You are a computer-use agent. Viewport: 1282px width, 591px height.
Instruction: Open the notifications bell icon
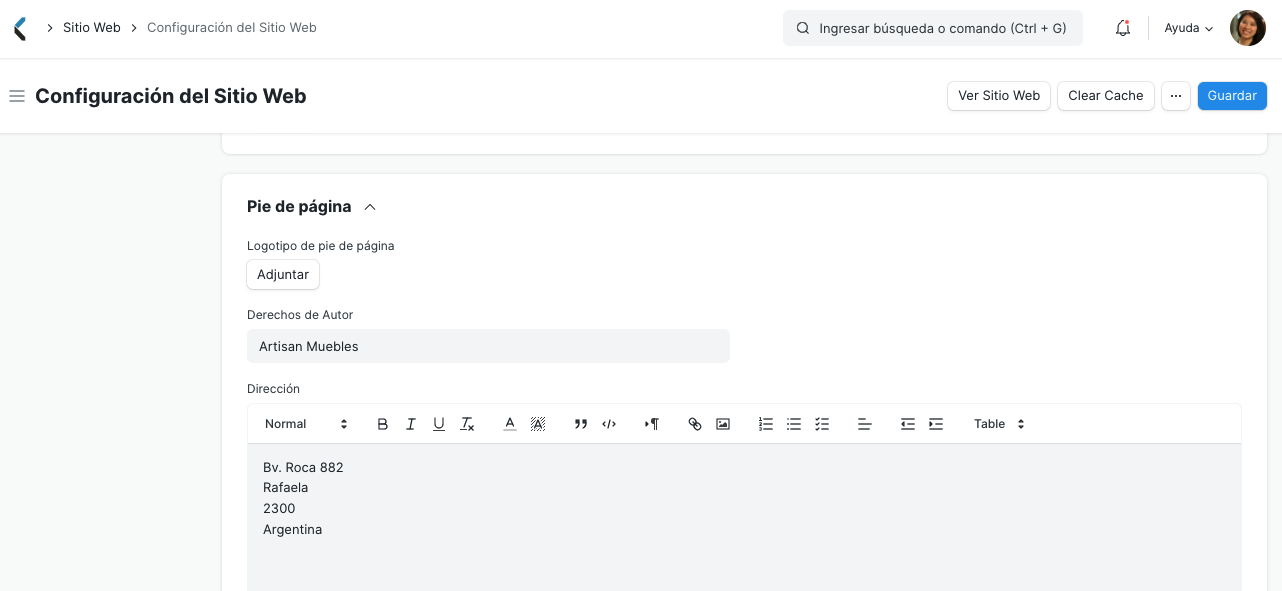click(1122, 27)
